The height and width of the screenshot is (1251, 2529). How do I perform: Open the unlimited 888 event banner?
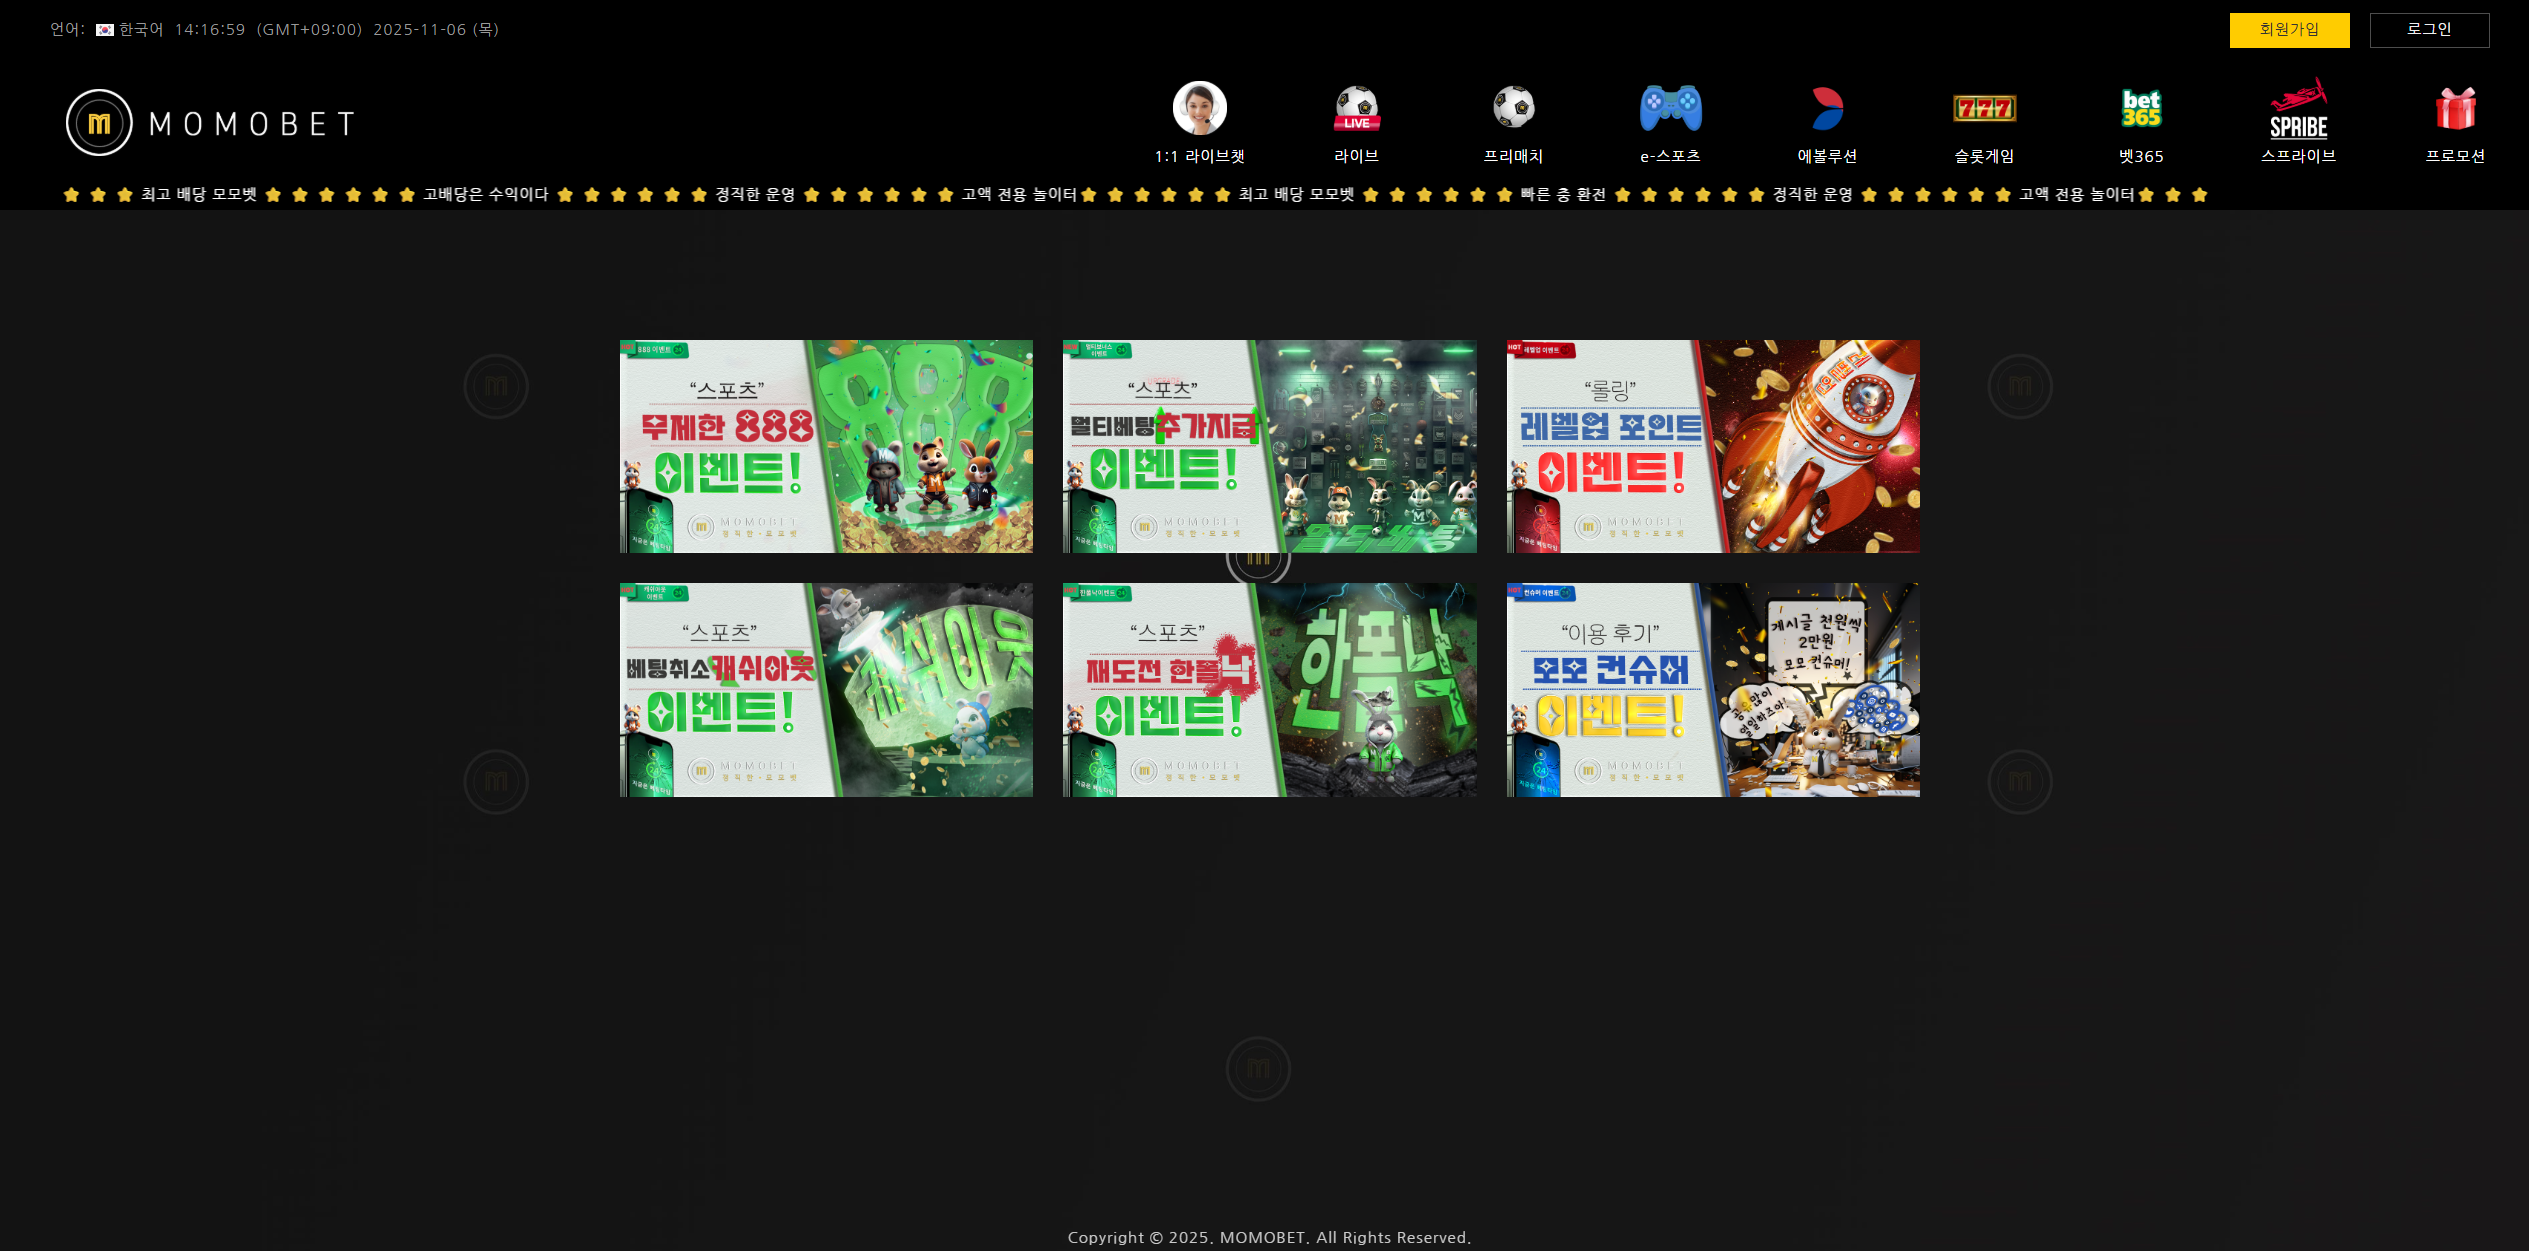coord(826,446)
